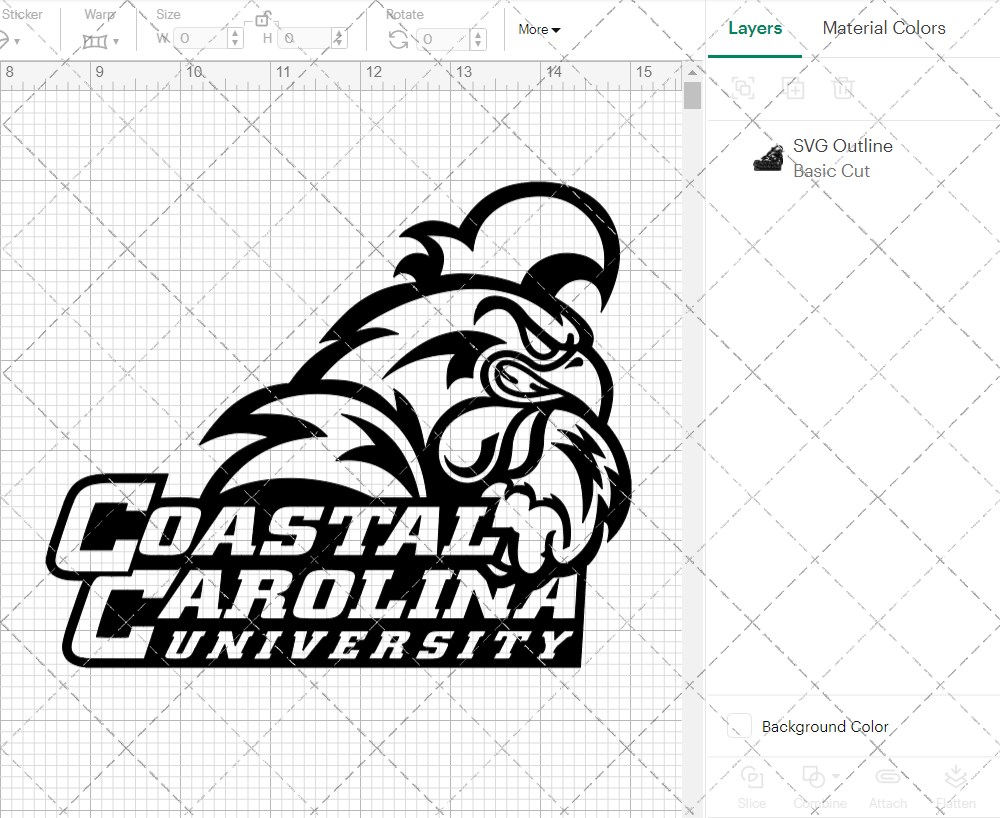This screenshot has width=1000, height=818.
Task: Select the Flatten tool
Action: tap(955, 787)
